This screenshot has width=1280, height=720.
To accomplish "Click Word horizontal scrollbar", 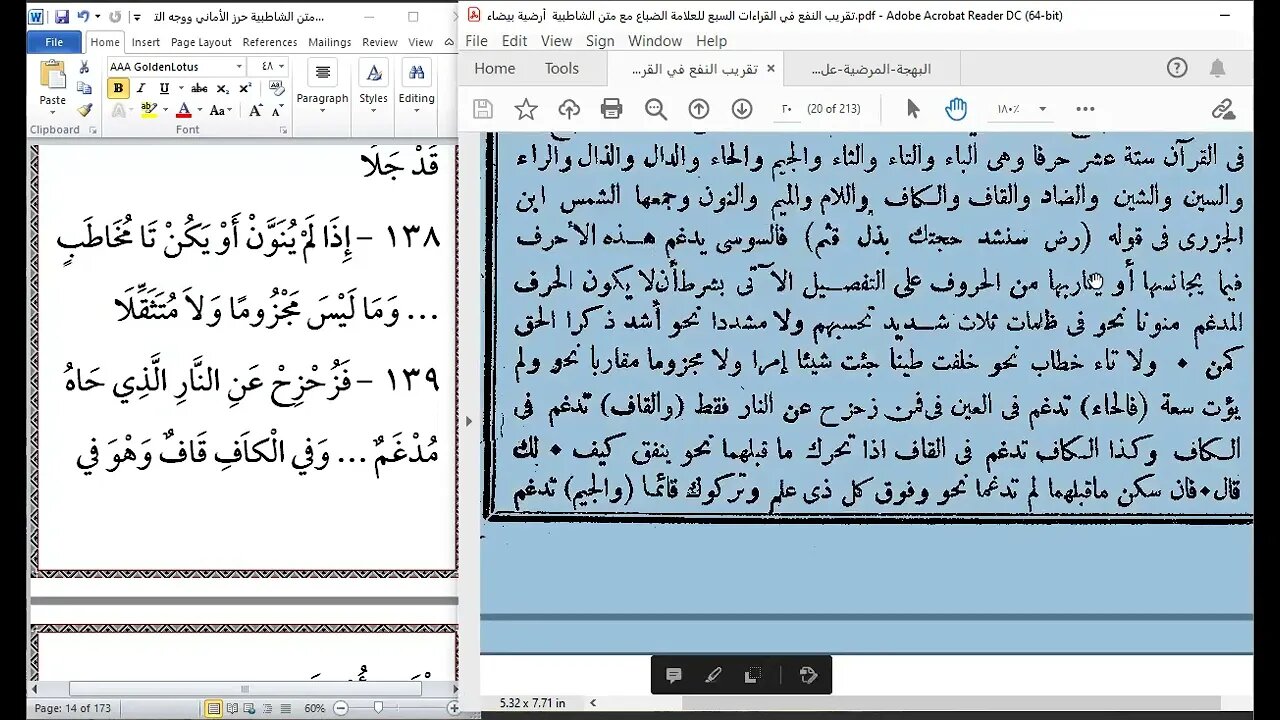I will tap(245, 689).
